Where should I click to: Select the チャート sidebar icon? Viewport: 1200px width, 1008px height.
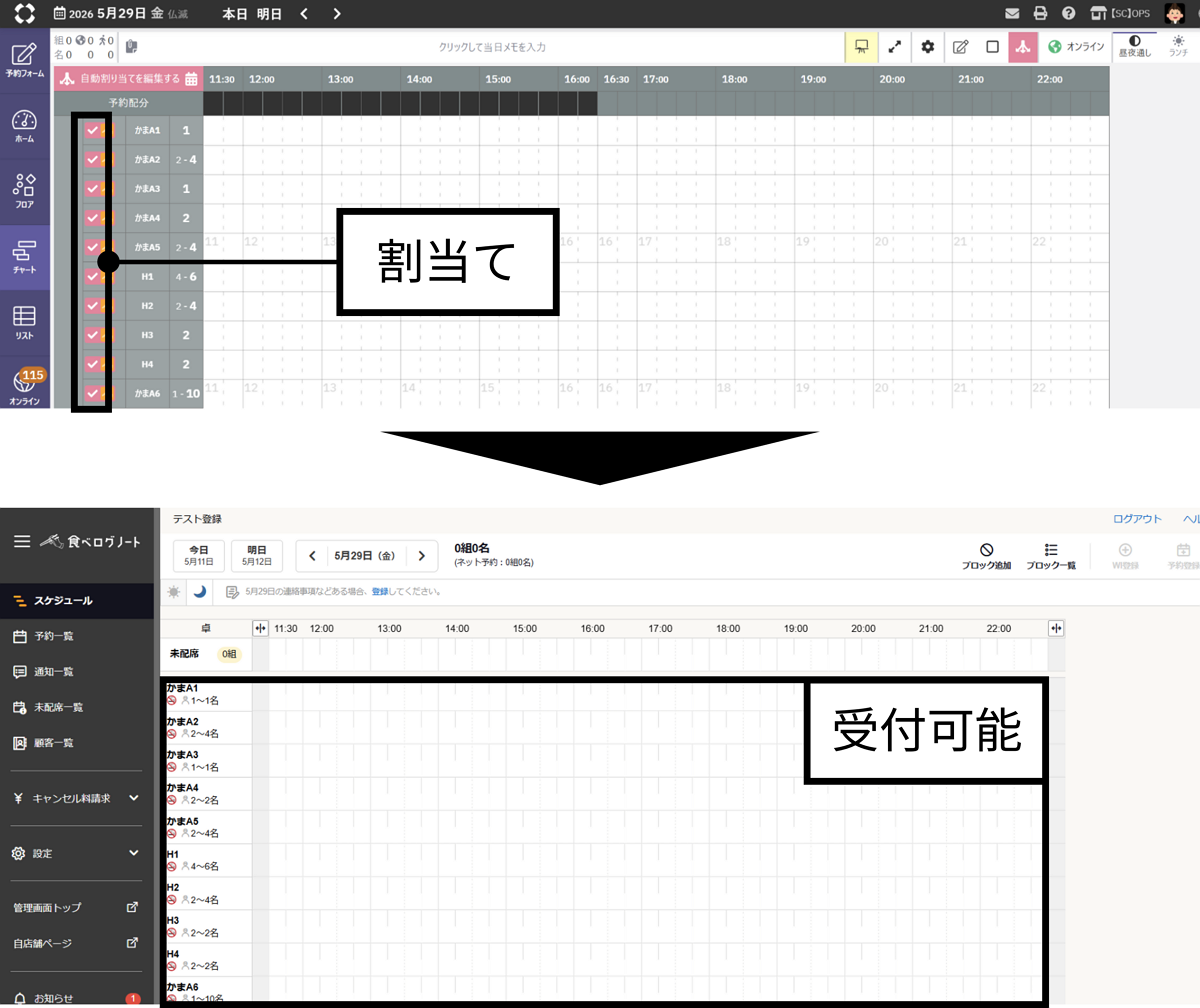pyautogui.click(x=25, y=257)
